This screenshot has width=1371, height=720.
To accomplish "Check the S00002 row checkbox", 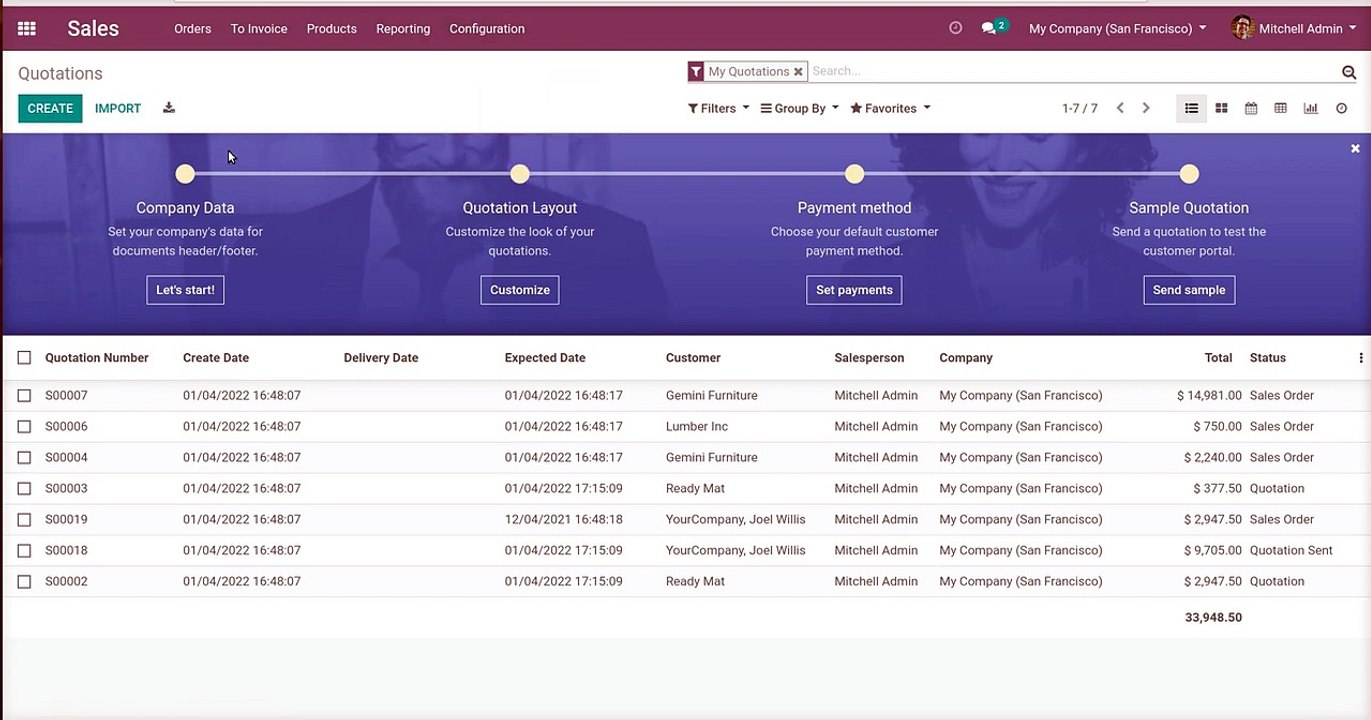I will coord(24,582).
